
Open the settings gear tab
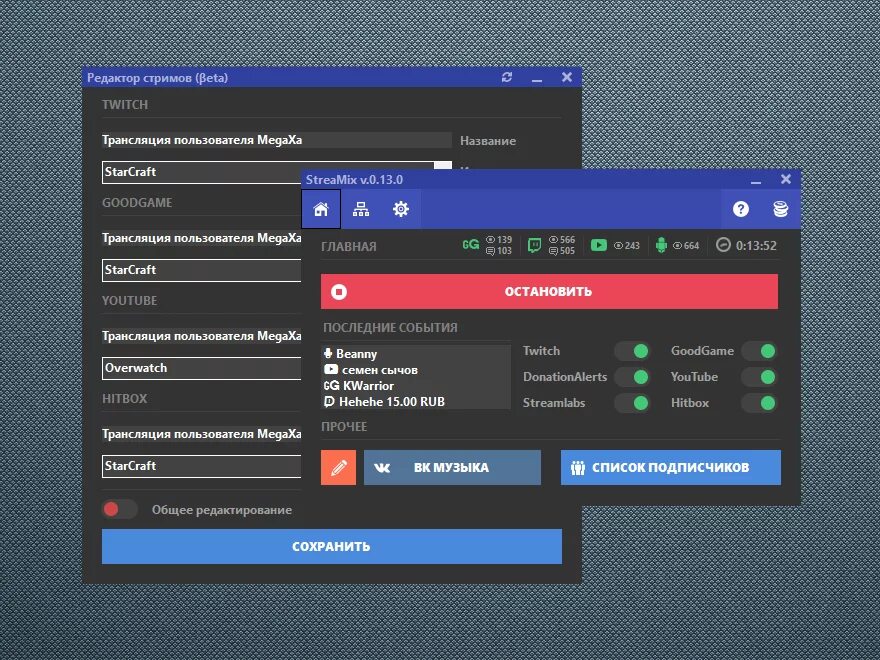pyautogui.click(x=401, y=209)
